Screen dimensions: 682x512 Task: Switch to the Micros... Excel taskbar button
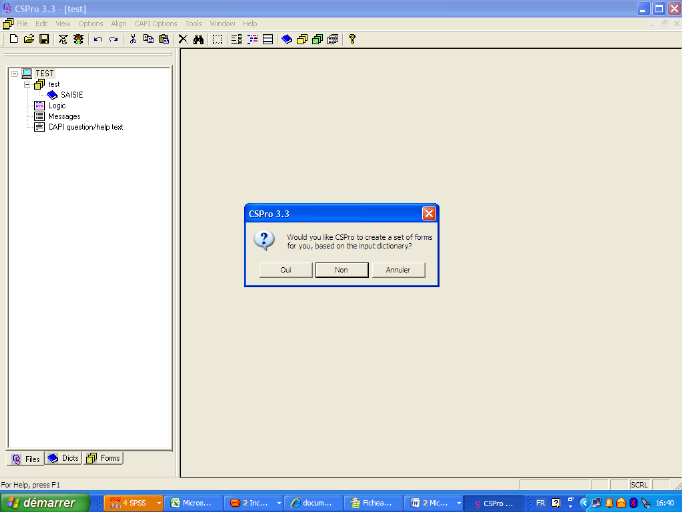click(194, 503)
